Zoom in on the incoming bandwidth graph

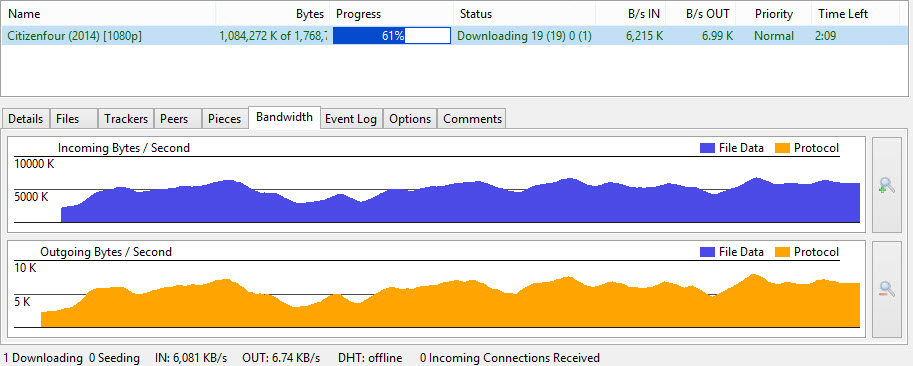(x=886, y=186)
